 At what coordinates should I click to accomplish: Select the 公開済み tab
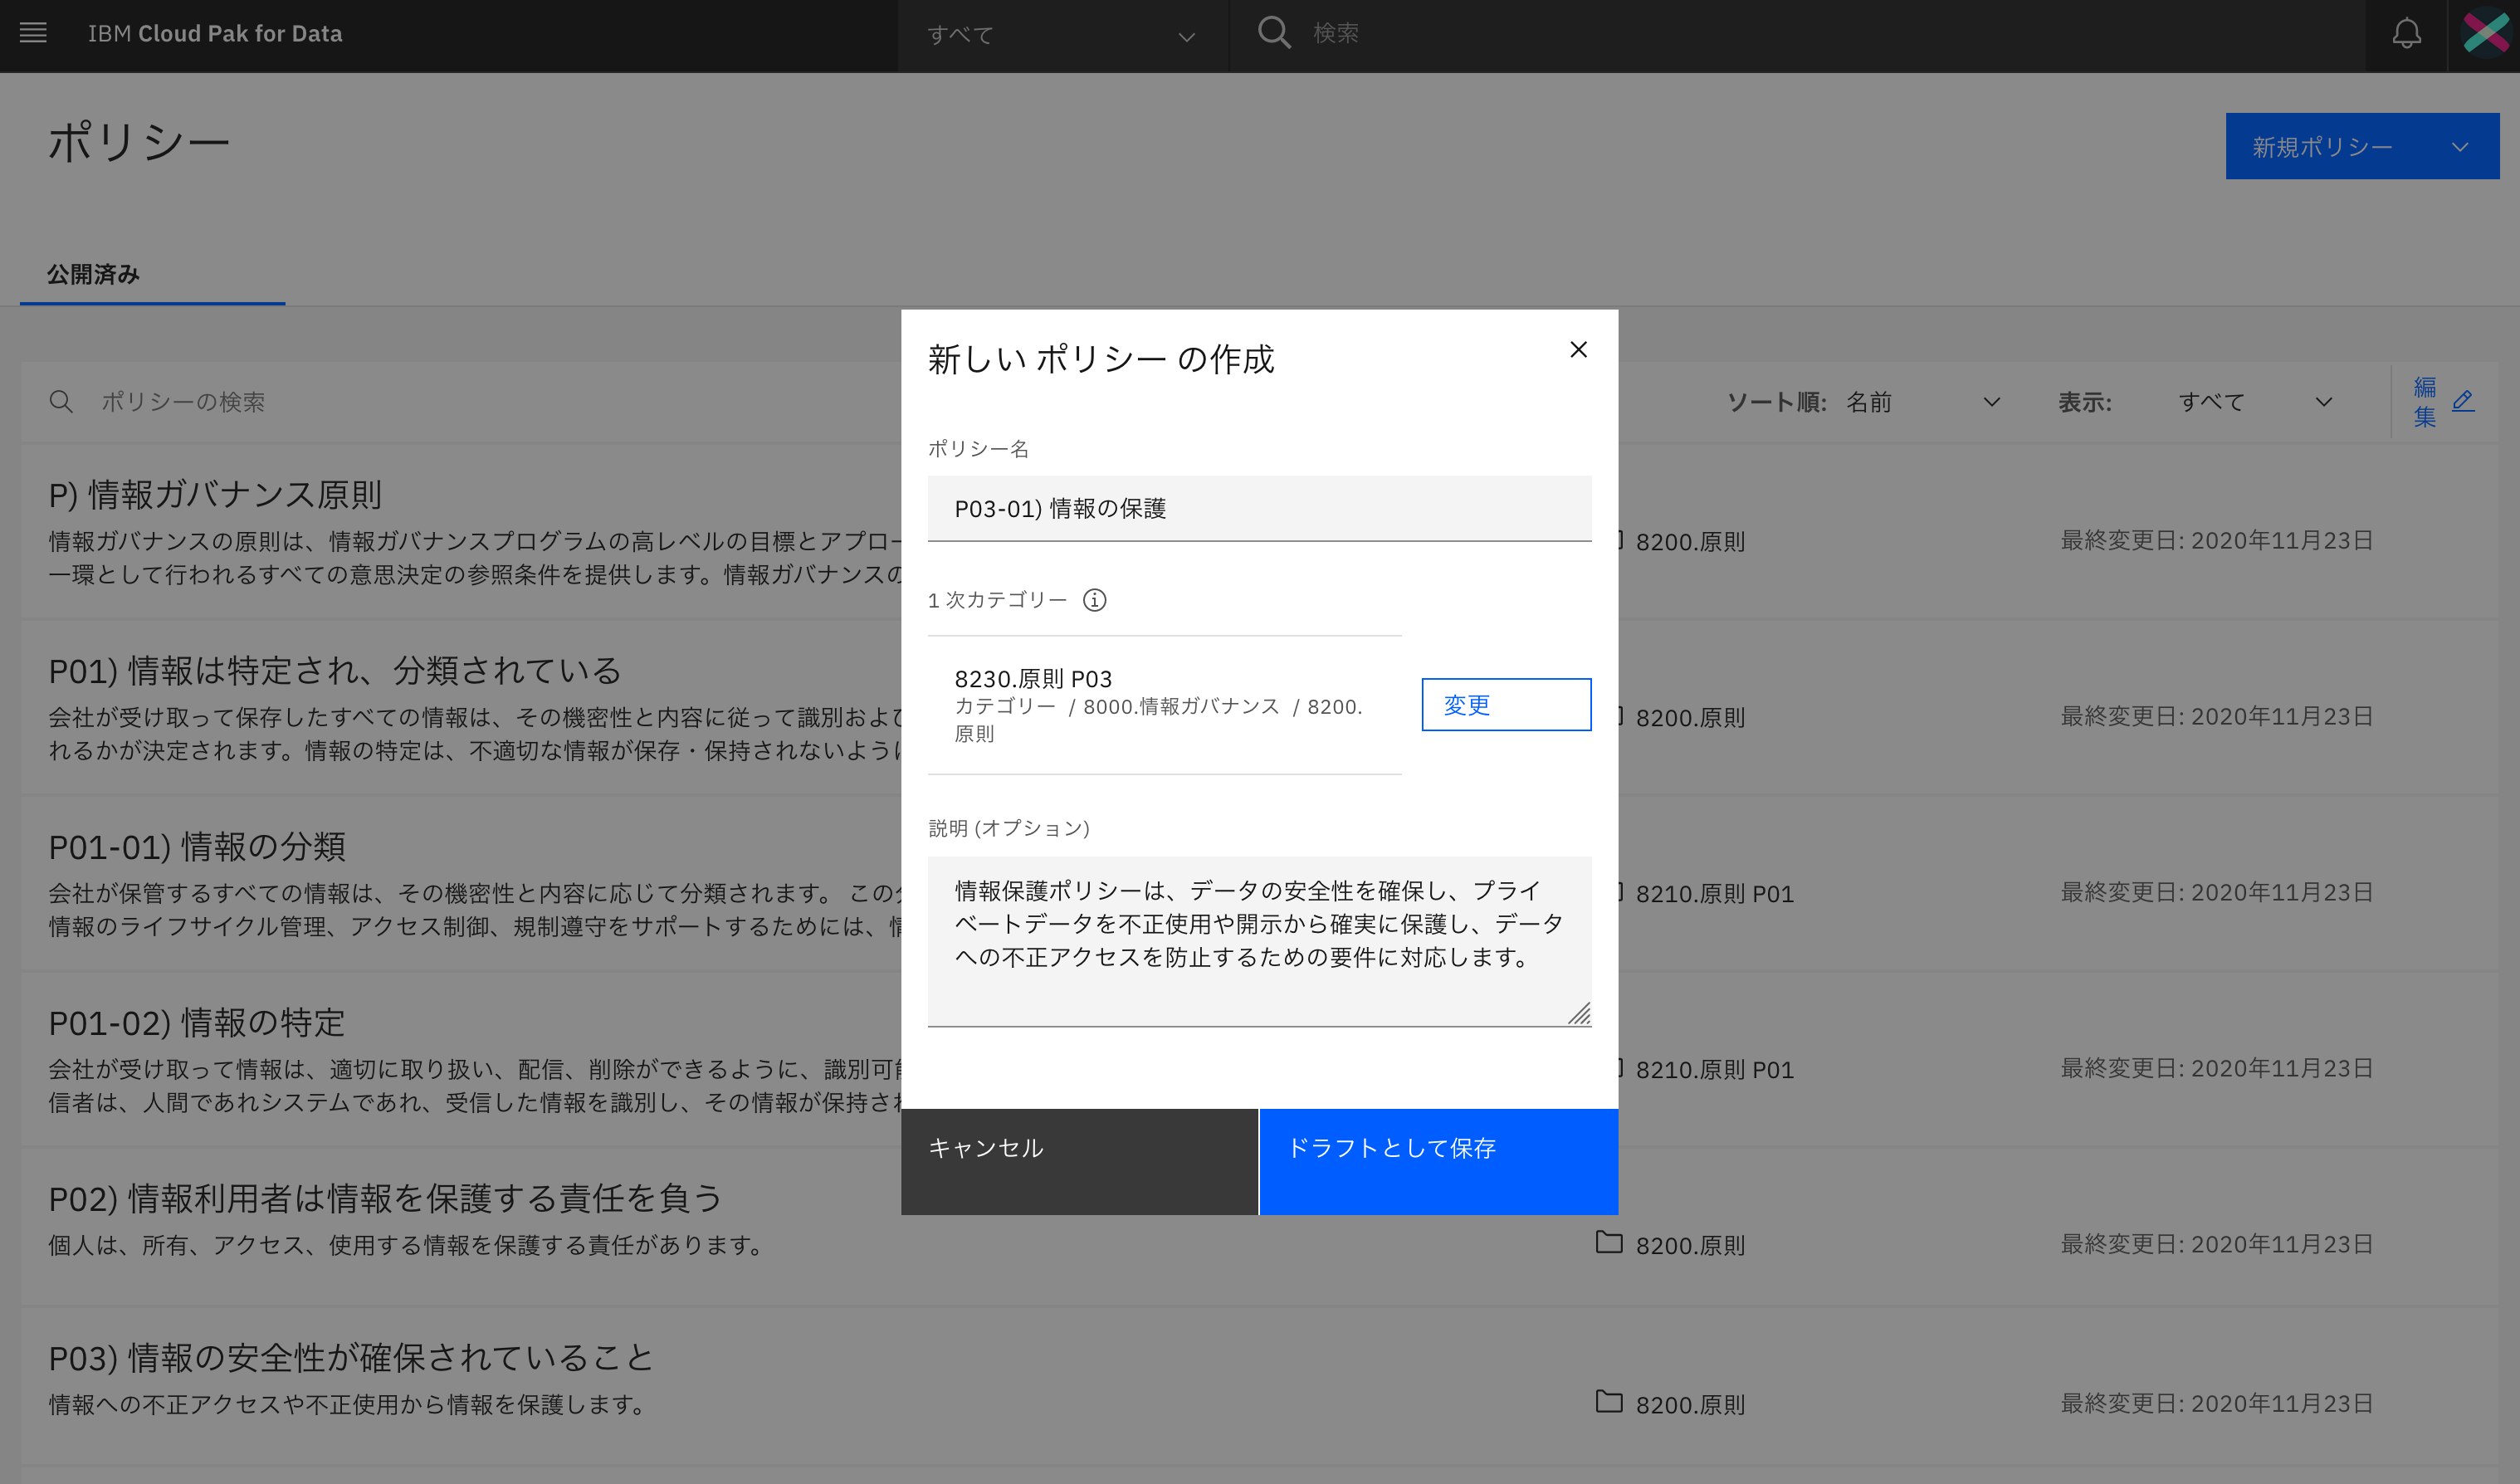click(x=93, y=274)
